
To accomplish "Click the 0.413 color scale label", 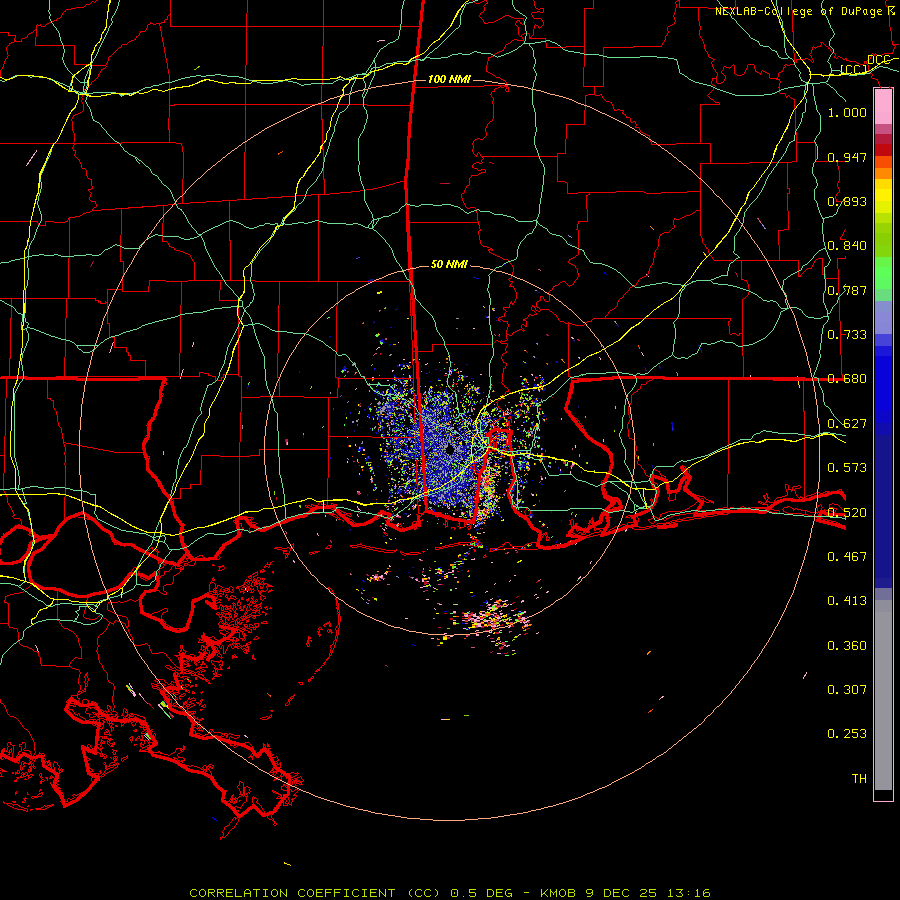I will 847,601.
